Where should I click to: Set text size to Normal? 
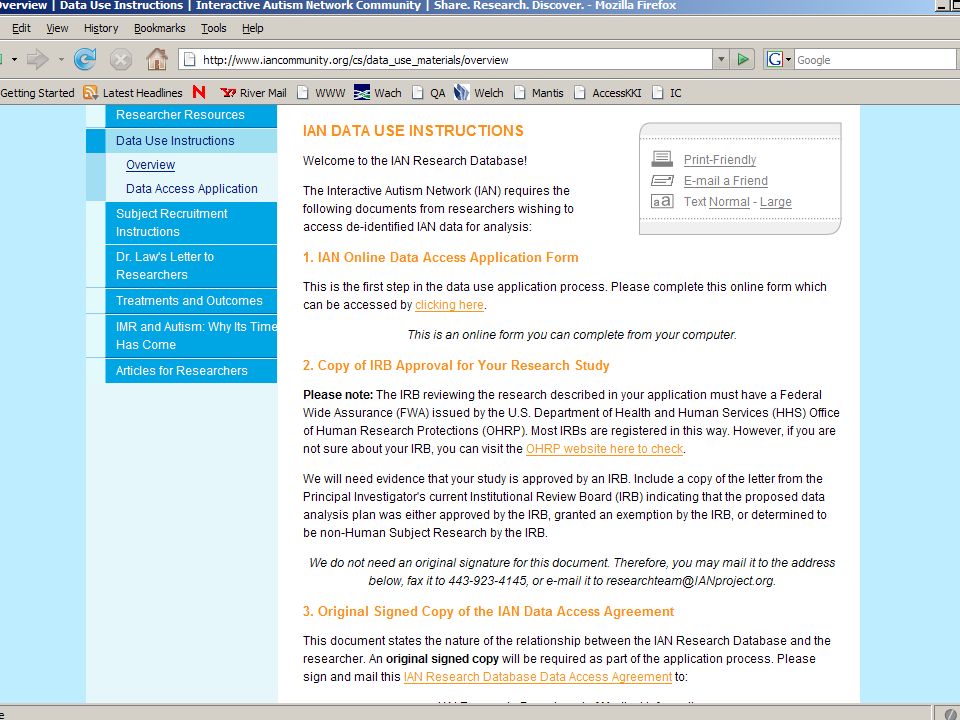coord(729,201)
